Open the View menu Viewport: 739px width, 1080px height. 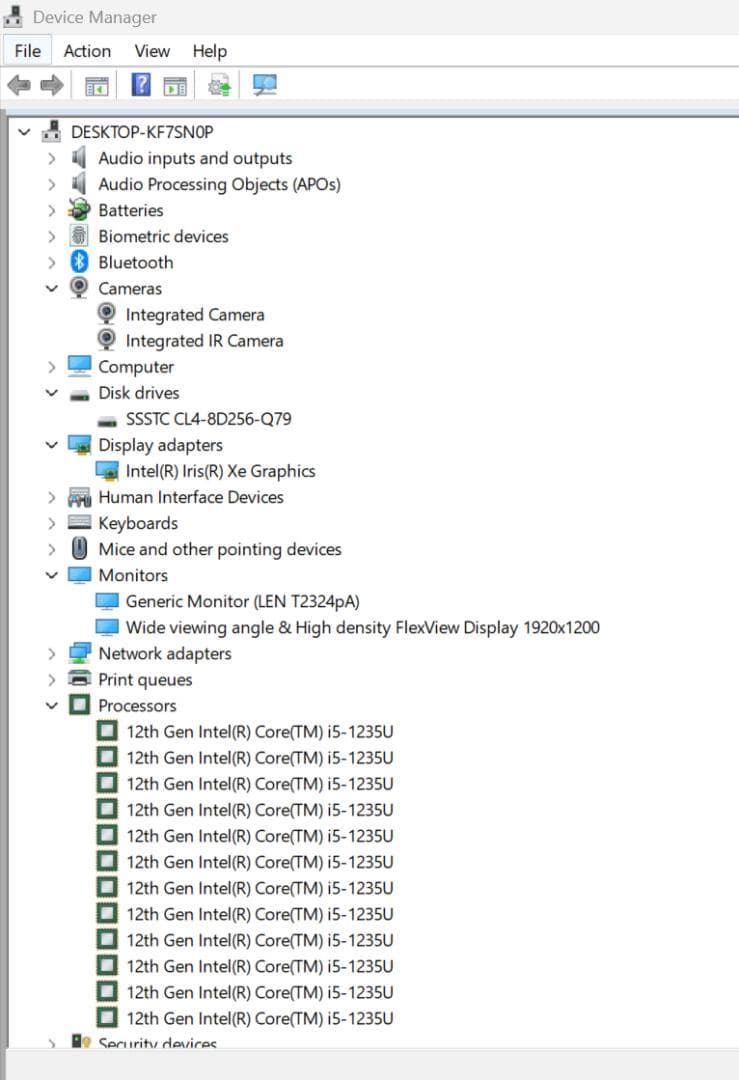point(152,51)
